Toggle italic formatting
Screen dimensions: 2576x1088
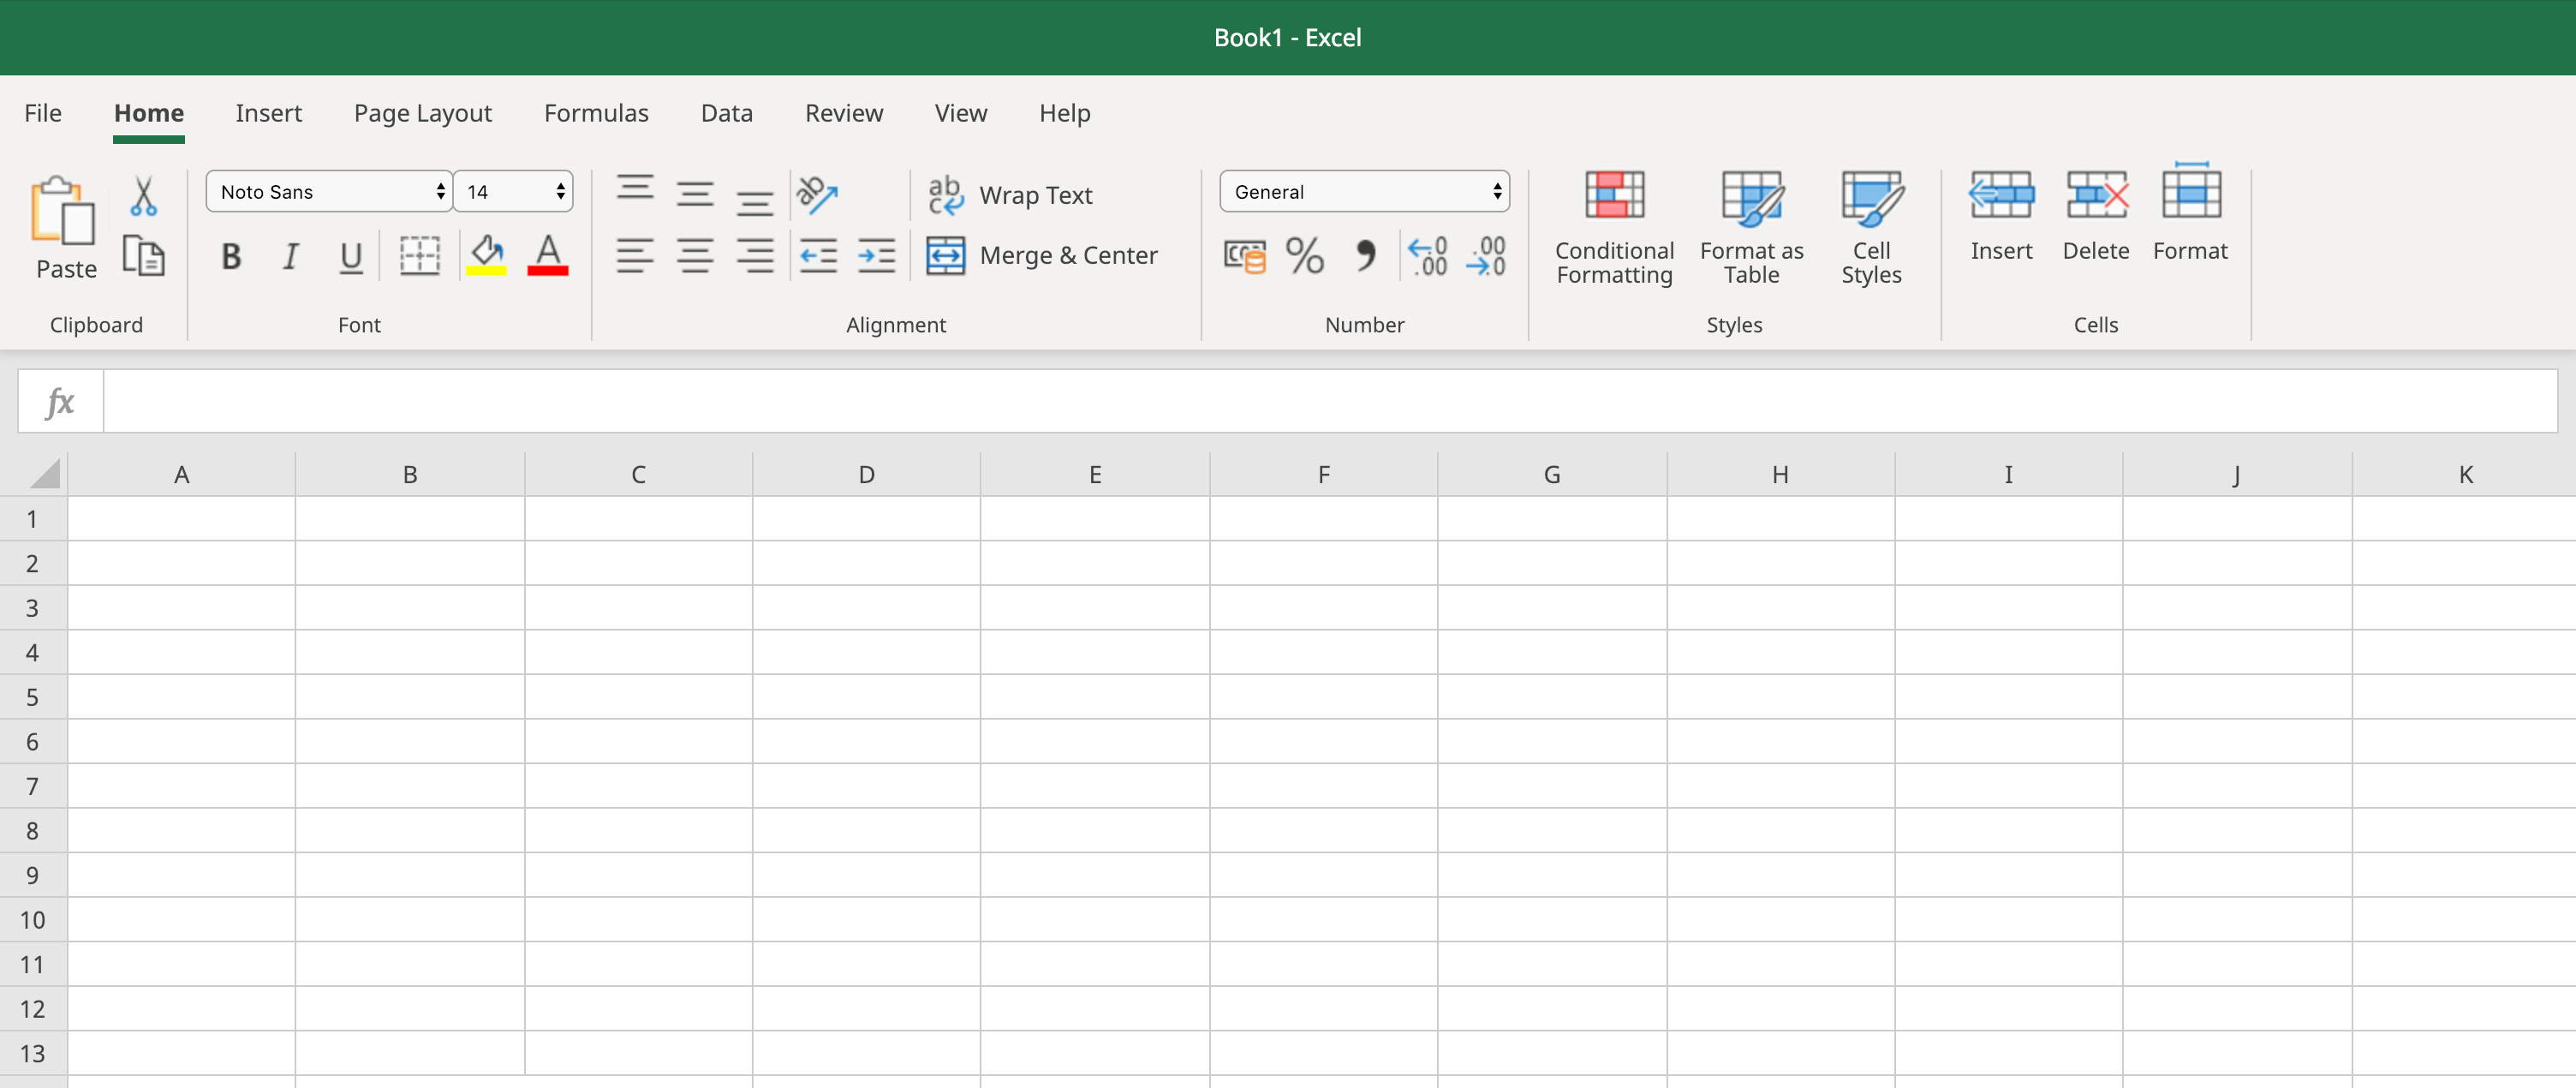[x=290, y=255]
